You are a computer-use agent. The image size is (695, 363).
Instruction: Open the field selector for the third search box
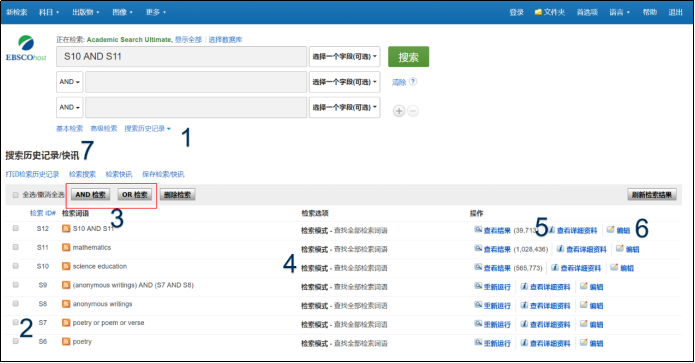click(344, 107)
